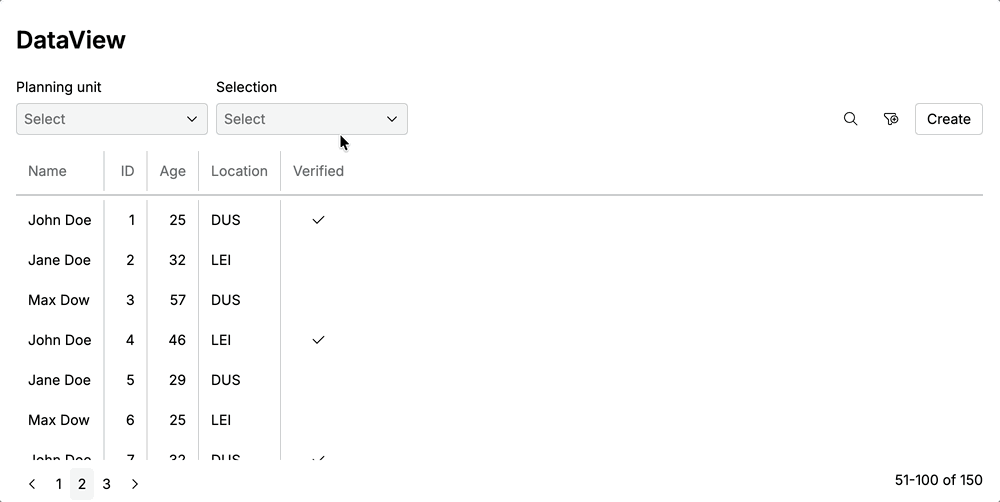Switch to page 1

pos(59,484)
